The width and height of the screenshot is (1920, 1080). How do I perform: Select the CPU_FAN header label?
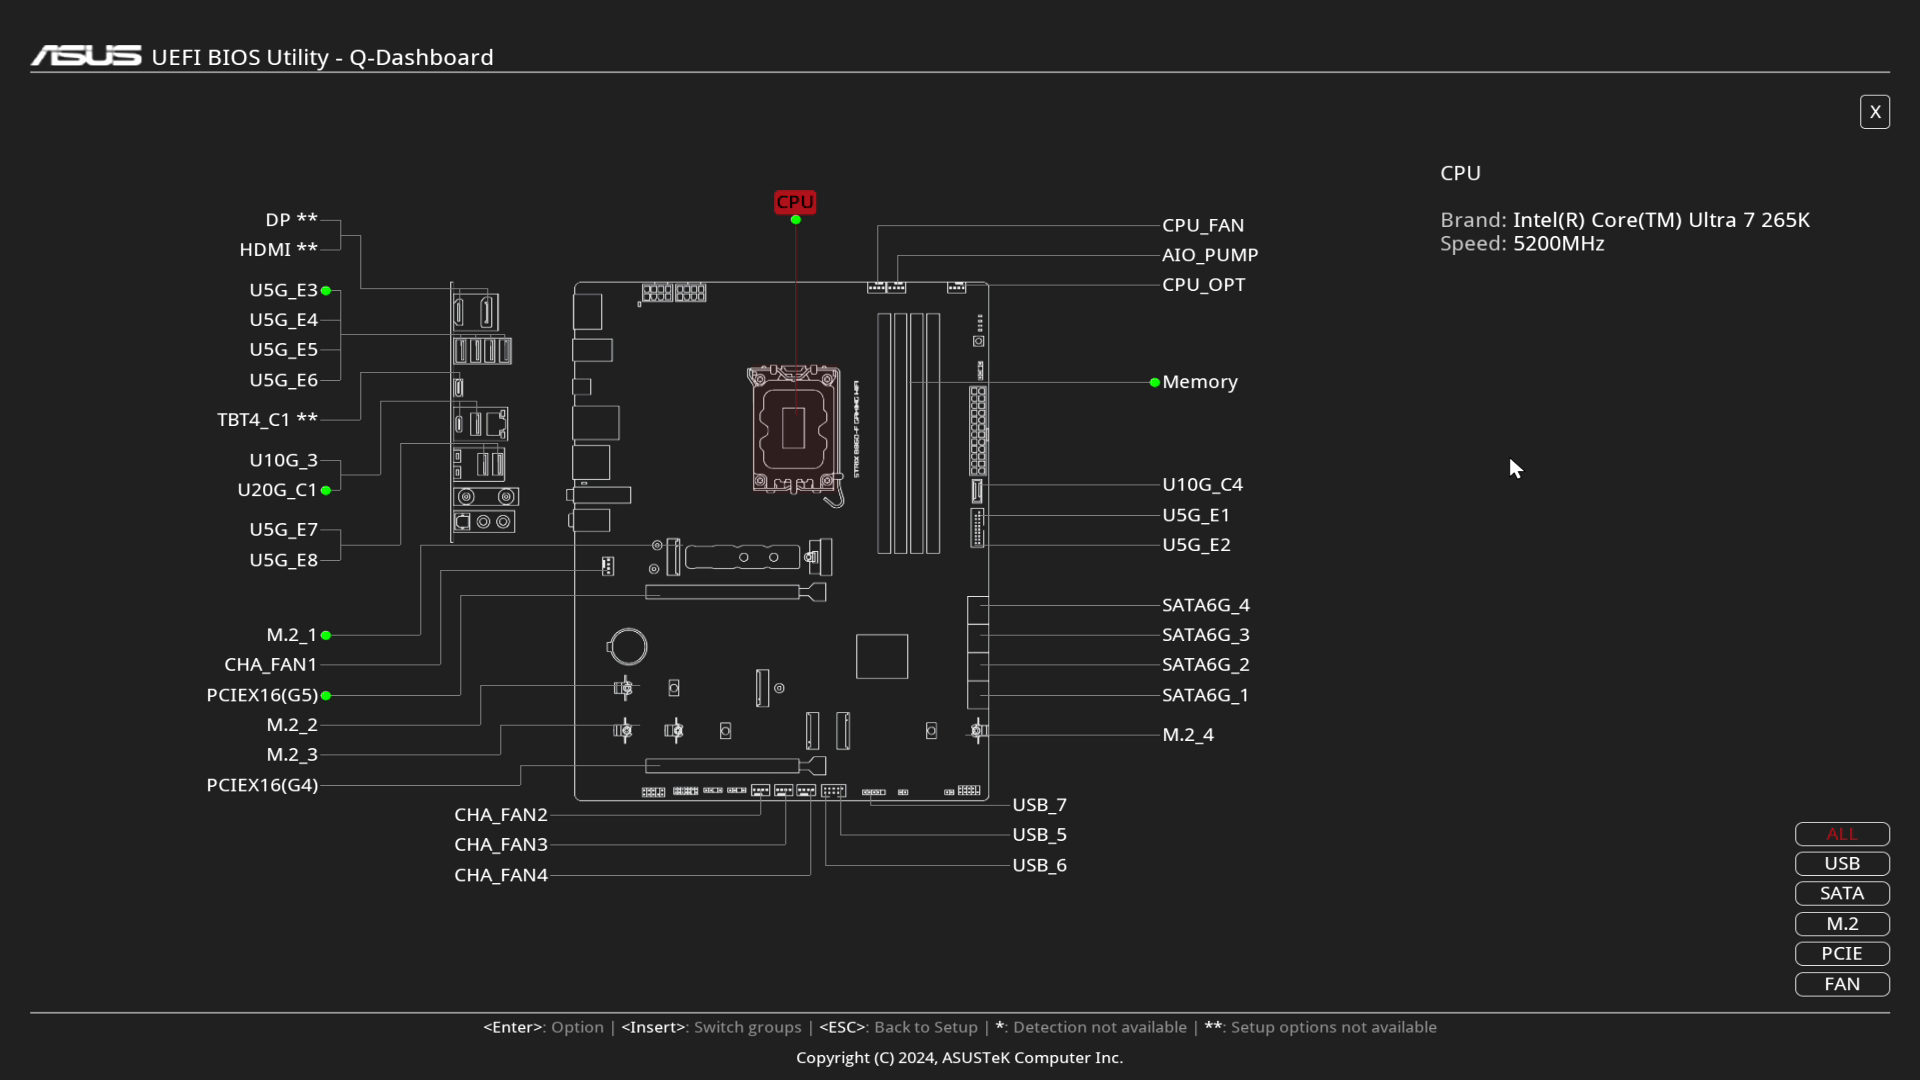tap(1203, 226)
